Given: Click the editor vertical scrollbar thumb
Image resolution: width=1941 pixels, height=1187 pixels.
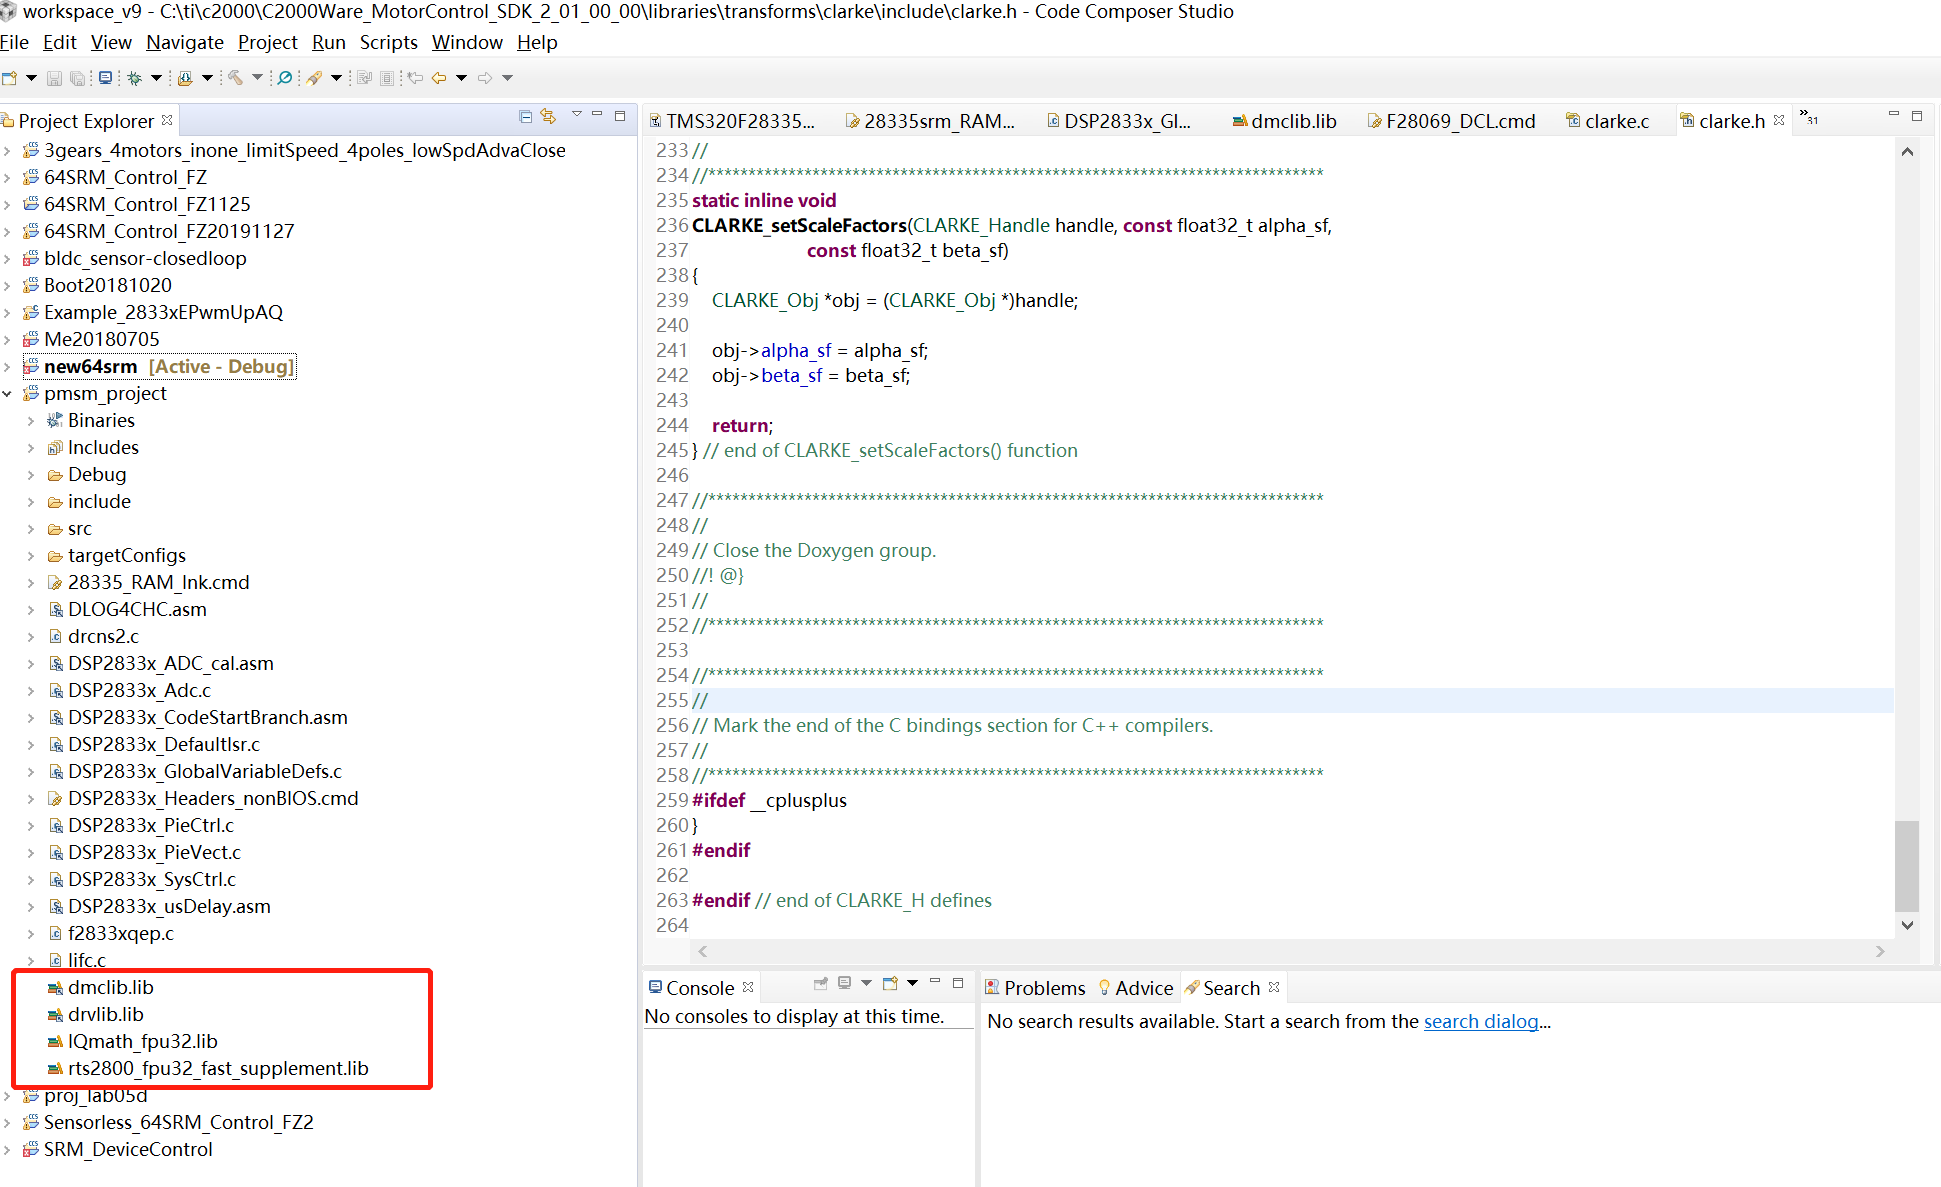Looking at the screenshot, I should click(x=1907, y=866).
